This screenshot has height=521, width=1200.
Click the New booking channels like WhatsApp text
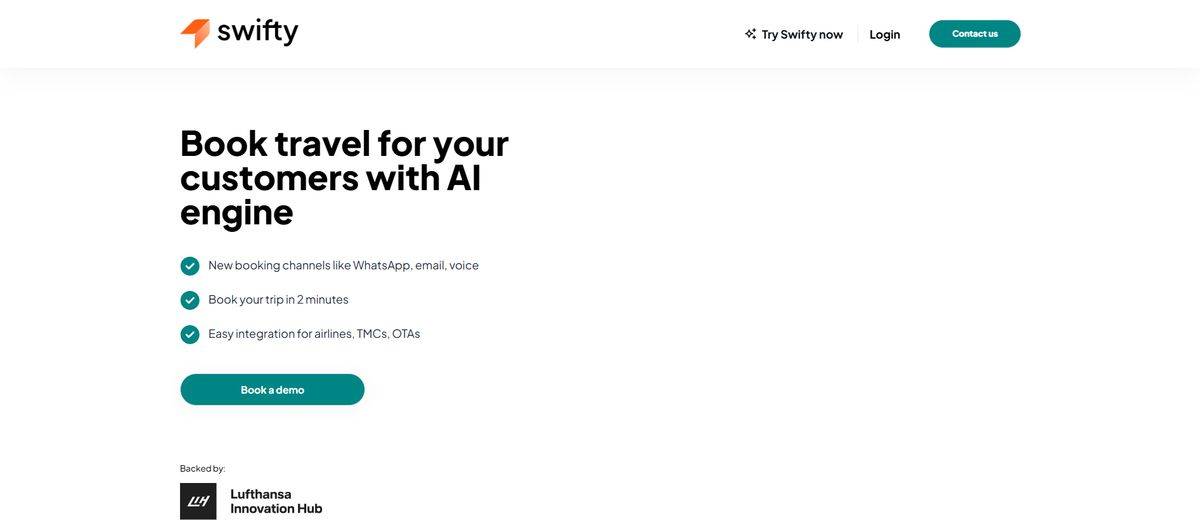[x=343, y=266]
